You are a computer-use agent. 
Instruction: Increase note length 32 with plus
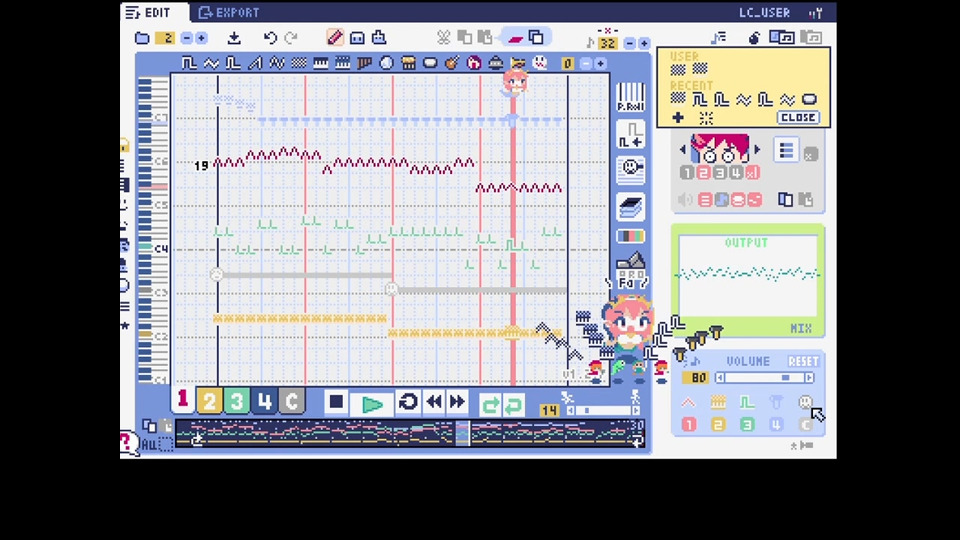[644, 43]
